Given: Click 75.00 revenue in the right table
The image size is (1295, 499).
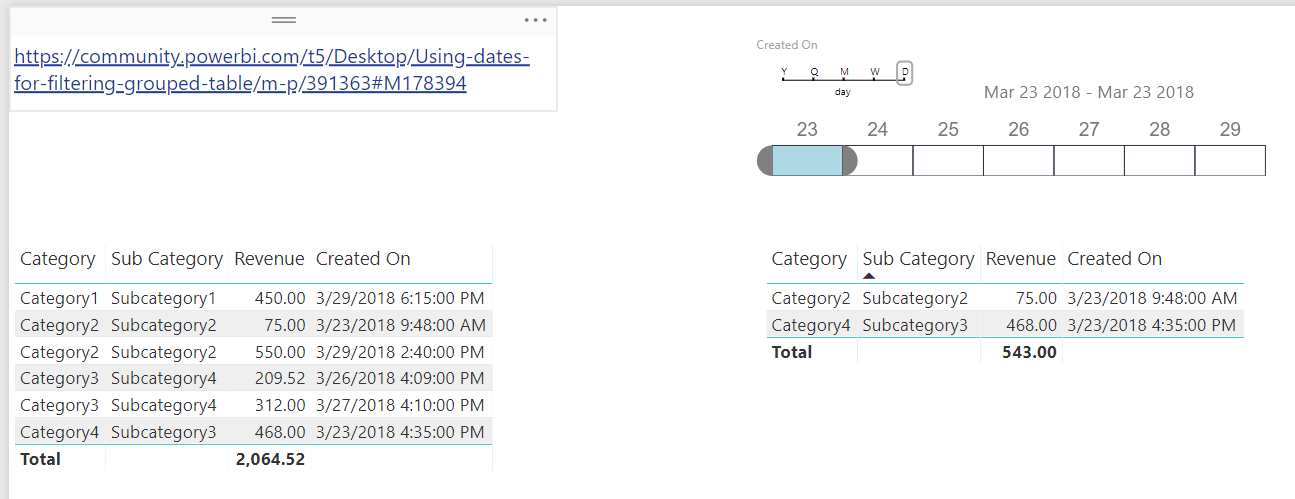Looking at the screenshot, I should 1036,298.
